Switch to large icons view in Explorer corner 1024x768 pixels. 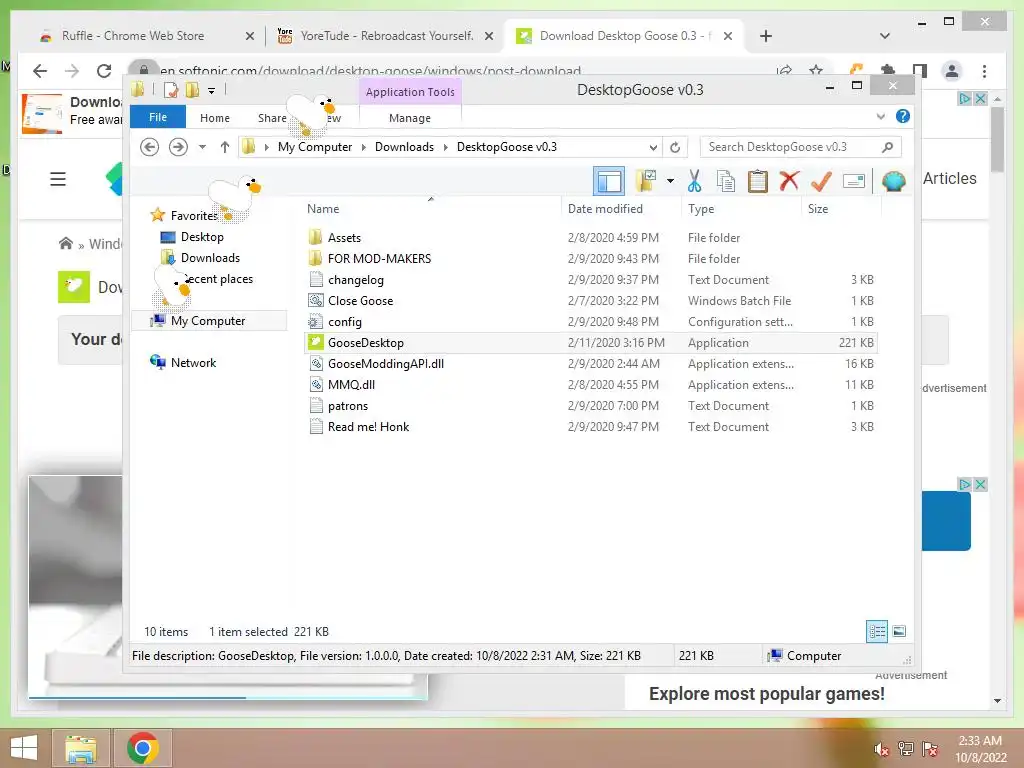tap(899, 631)
